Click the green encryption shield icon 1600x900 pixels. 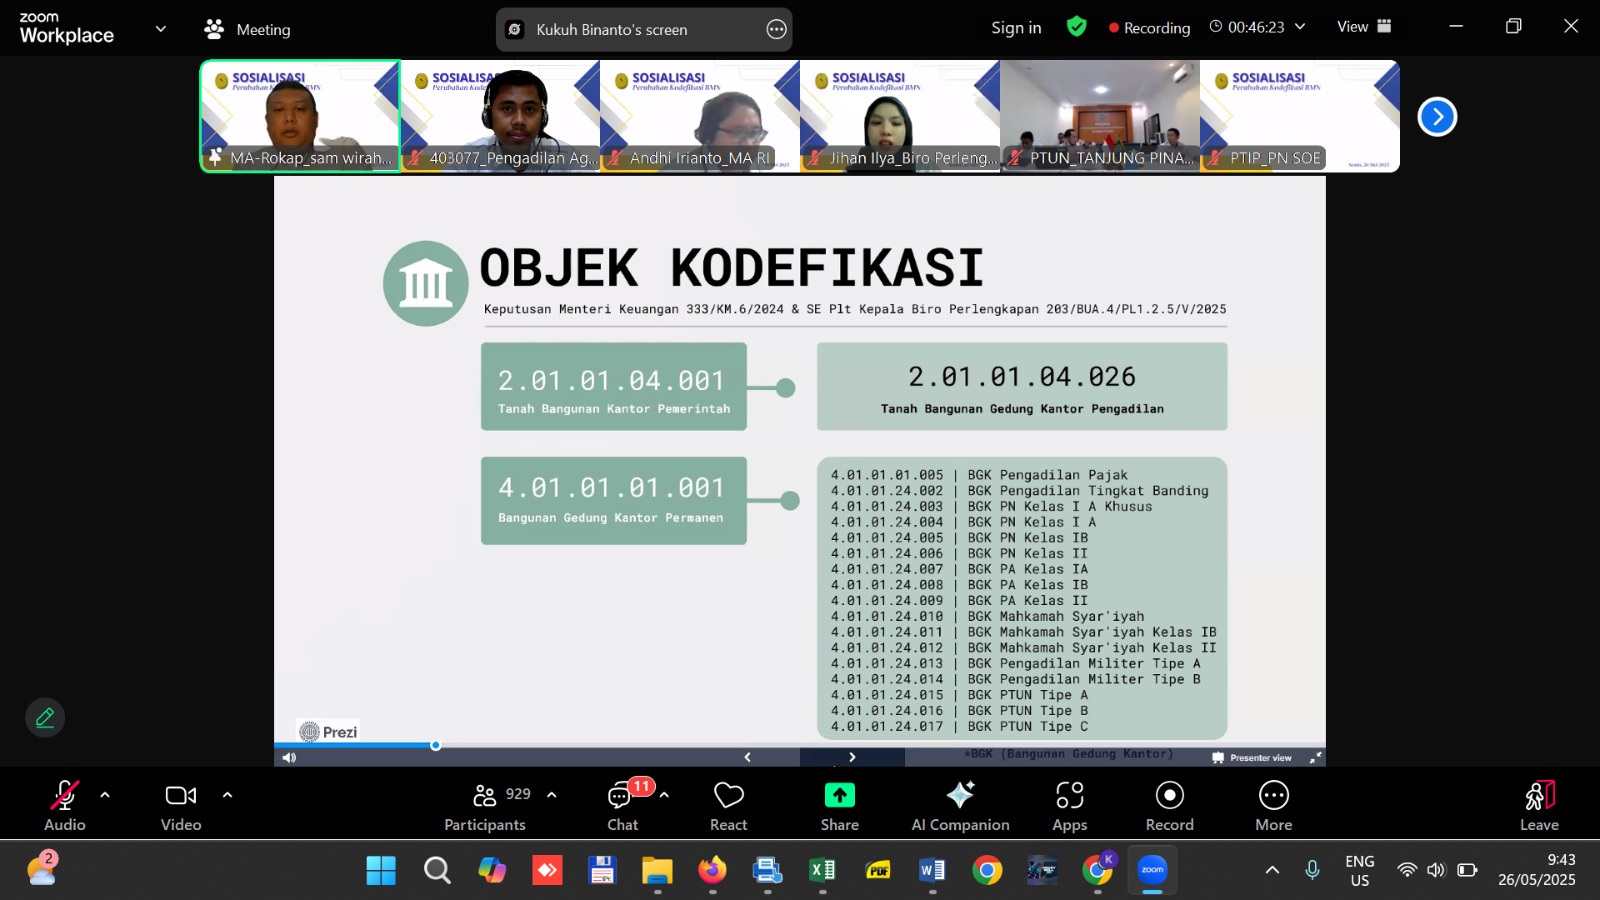pyautogui.click(x=1077, y=27)
